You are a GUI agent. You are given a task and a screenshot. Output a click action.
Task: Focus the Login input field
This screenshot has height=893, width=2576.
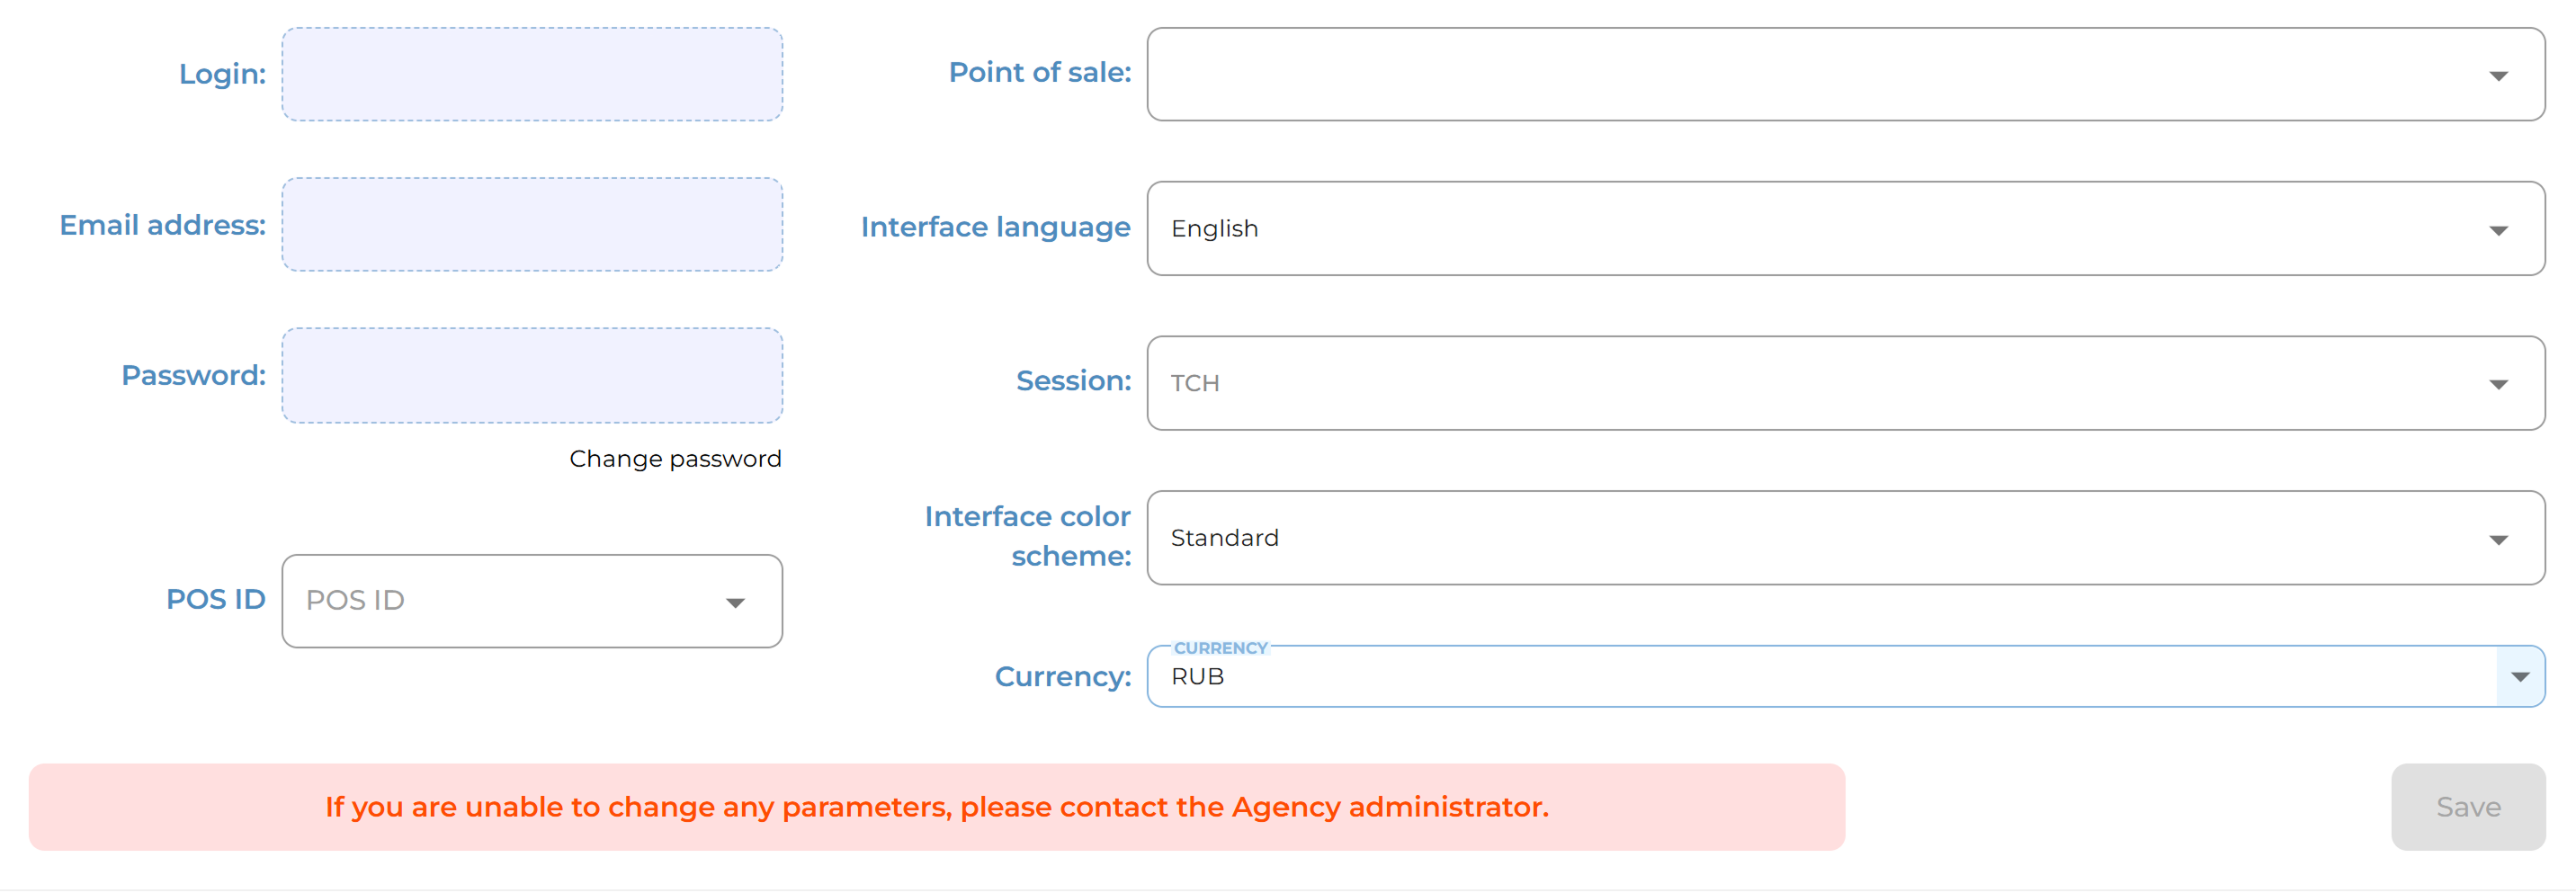coord(532,75)
